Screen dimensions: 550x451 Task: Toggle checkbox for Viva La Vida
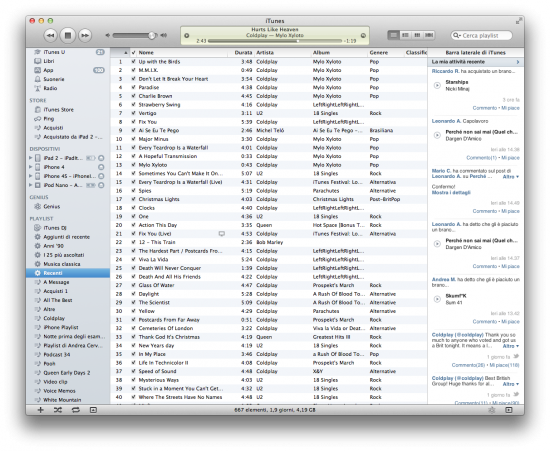pyautogui.click(x=133, y=260)
